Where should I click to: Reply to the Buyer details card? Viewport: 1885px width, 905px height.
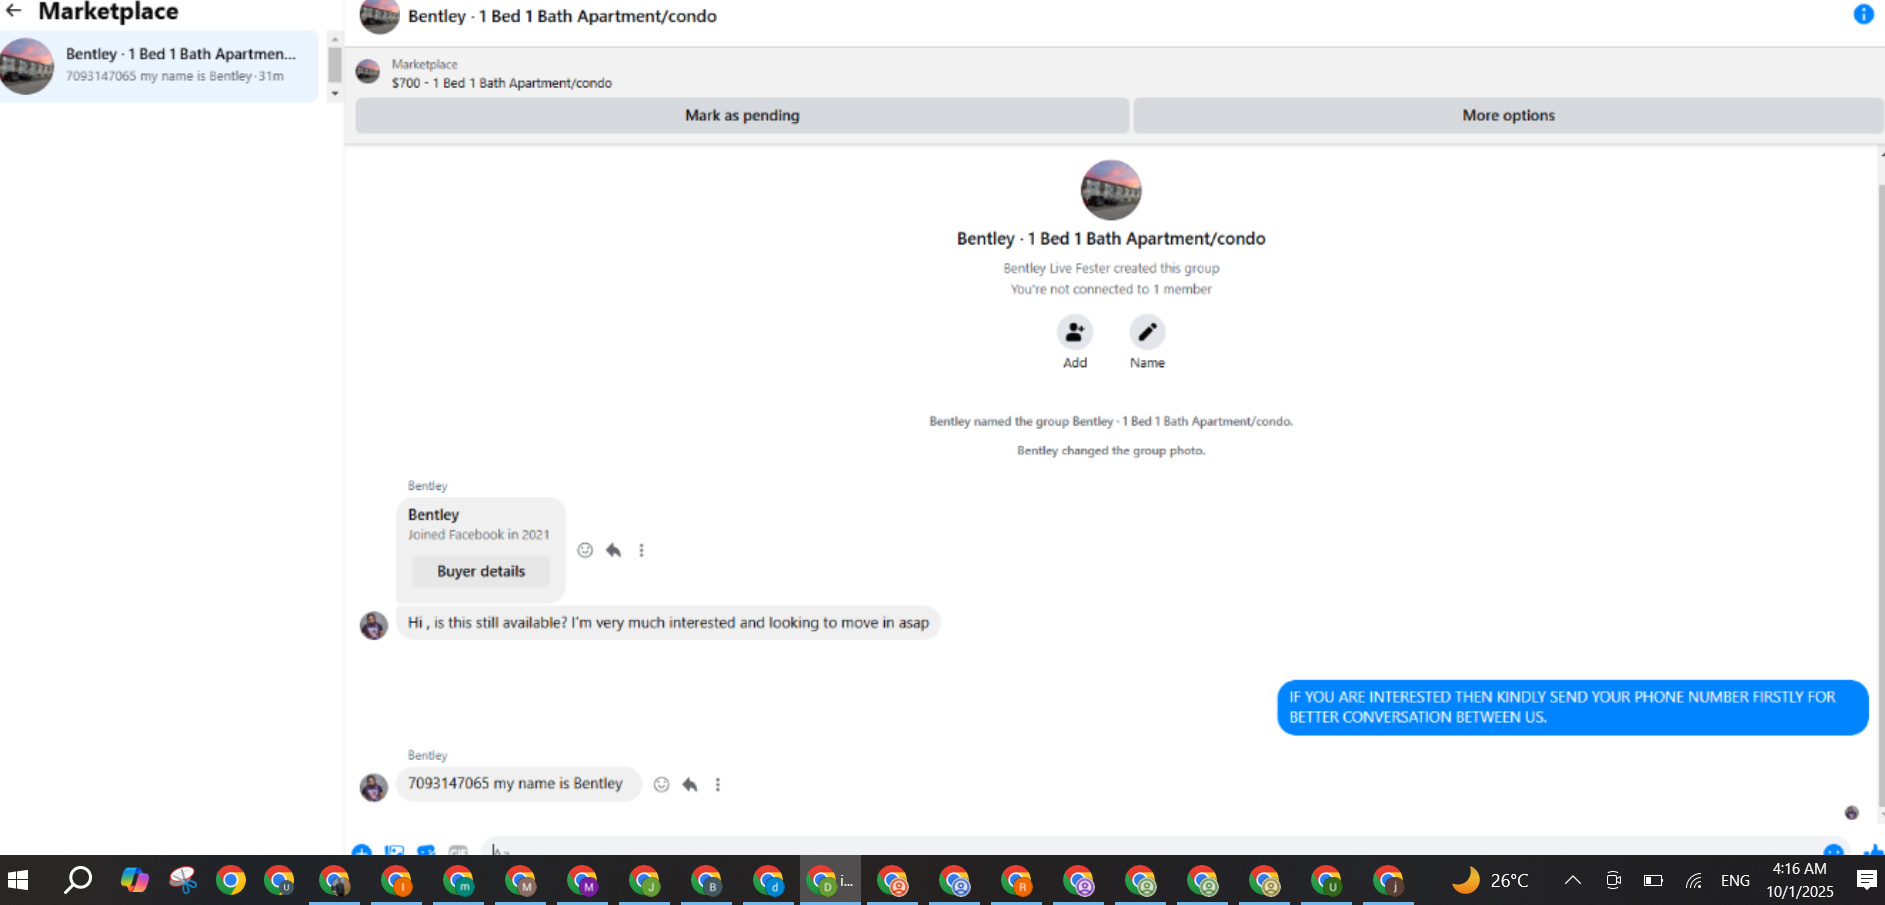click(613, 550)
